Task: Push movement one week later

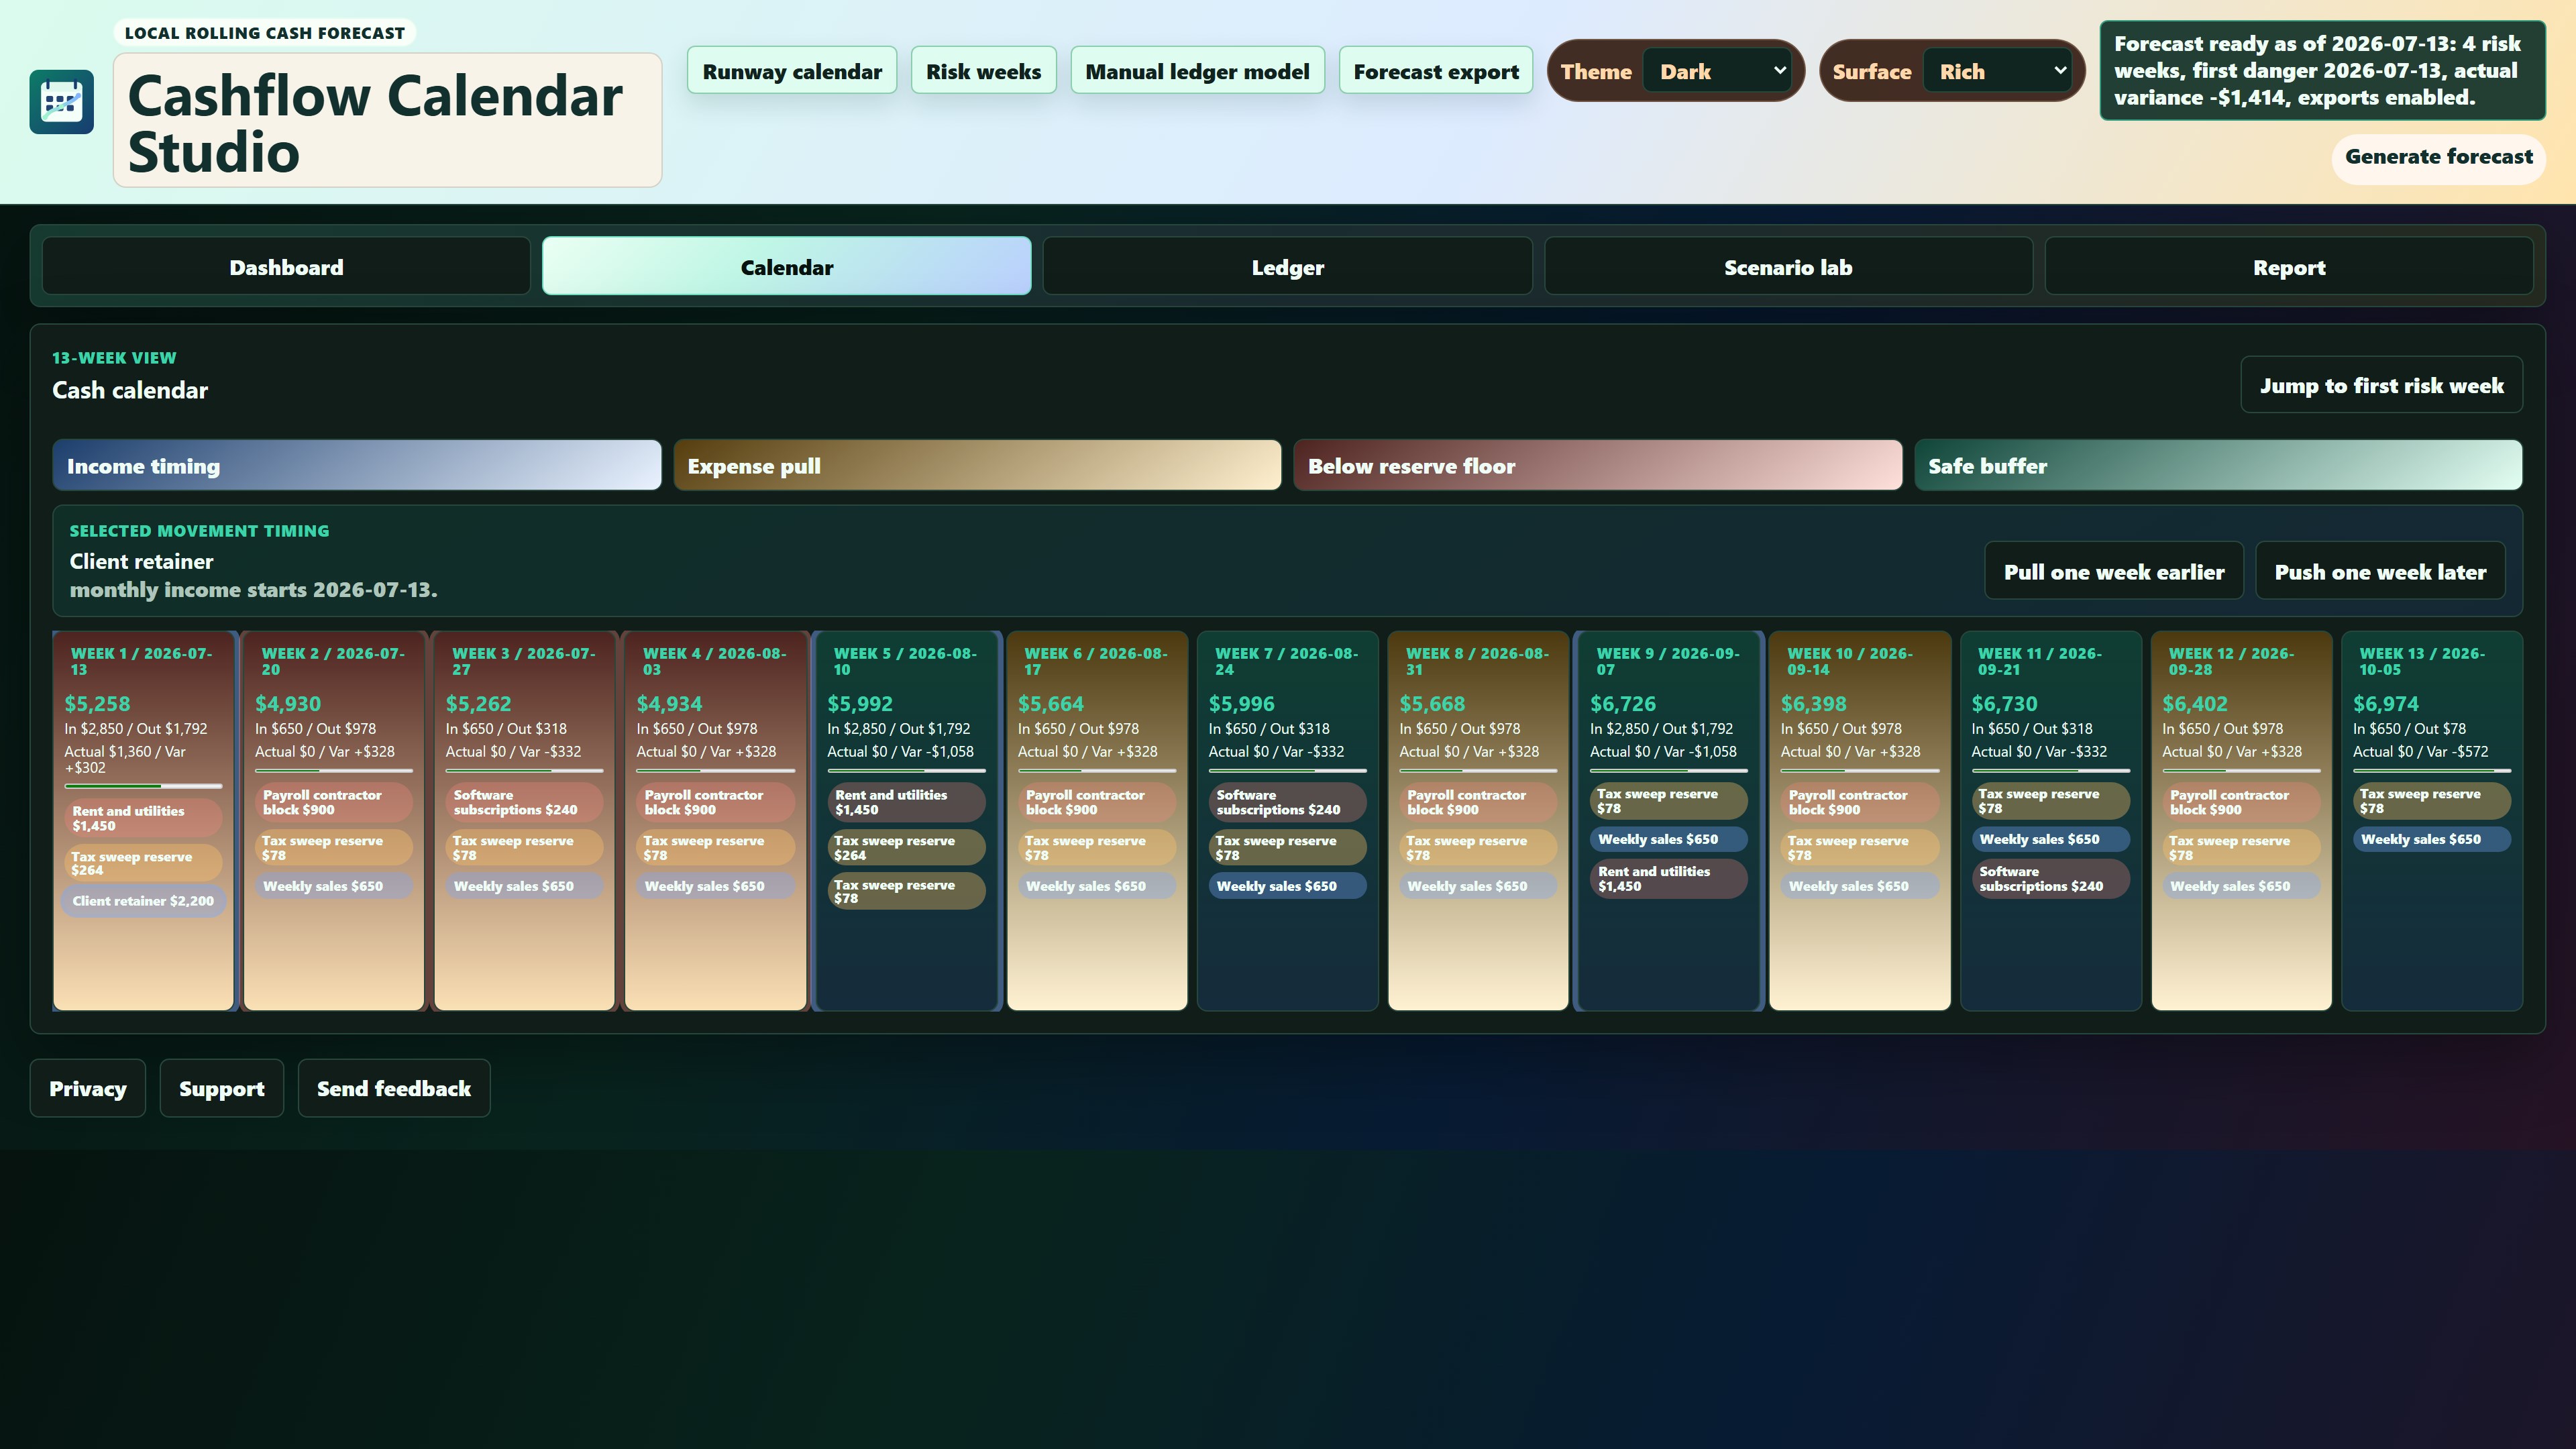Action: tap(2380, 572)
